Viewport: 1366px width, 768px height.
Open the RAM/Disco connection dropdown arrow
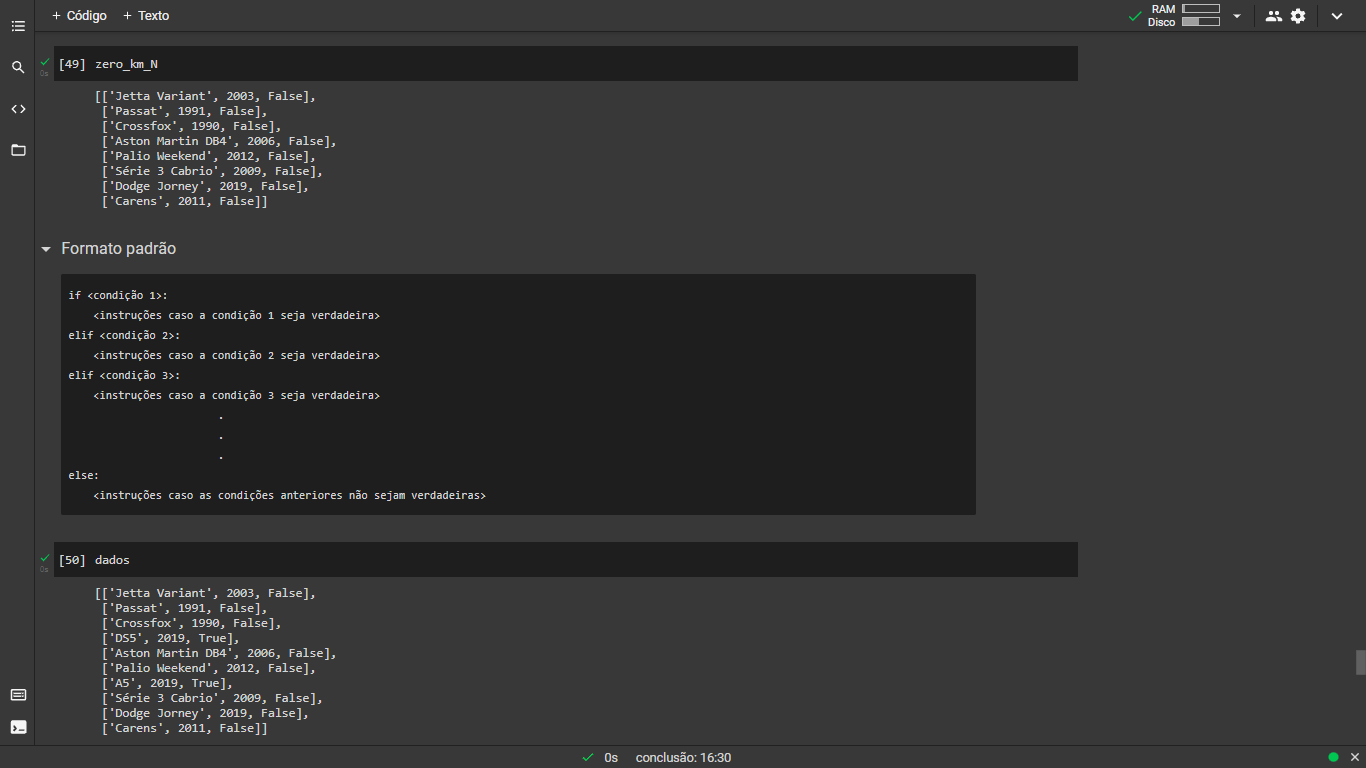(x=1237, y=16)
